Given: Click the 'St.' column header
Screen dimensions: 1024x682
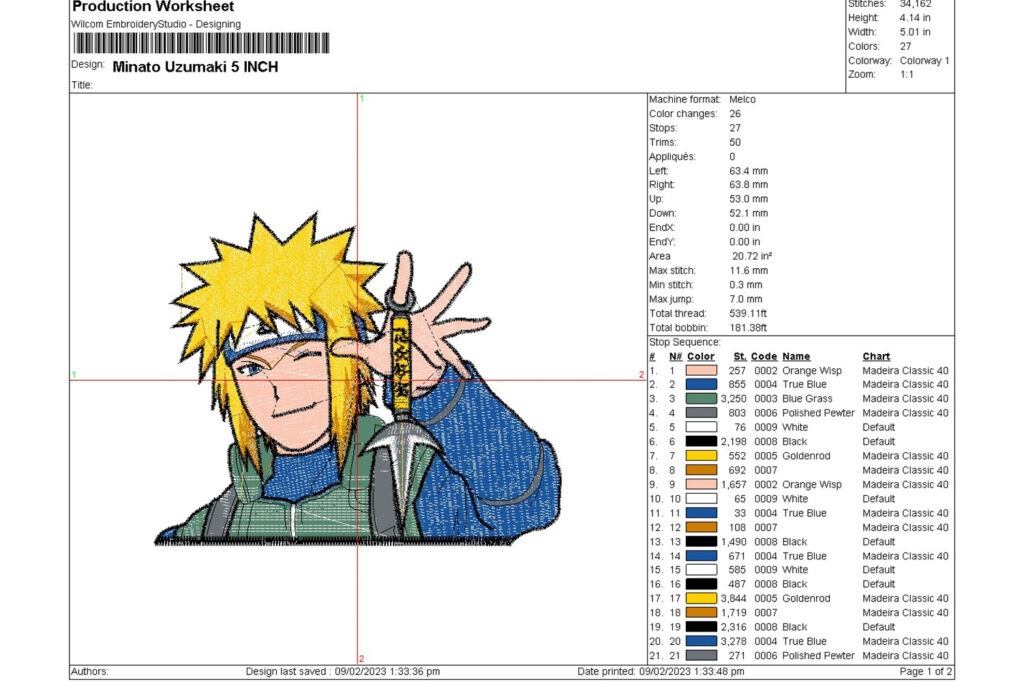Looking at the screenshot, I should pyautogui.click(x=739, y=357).
